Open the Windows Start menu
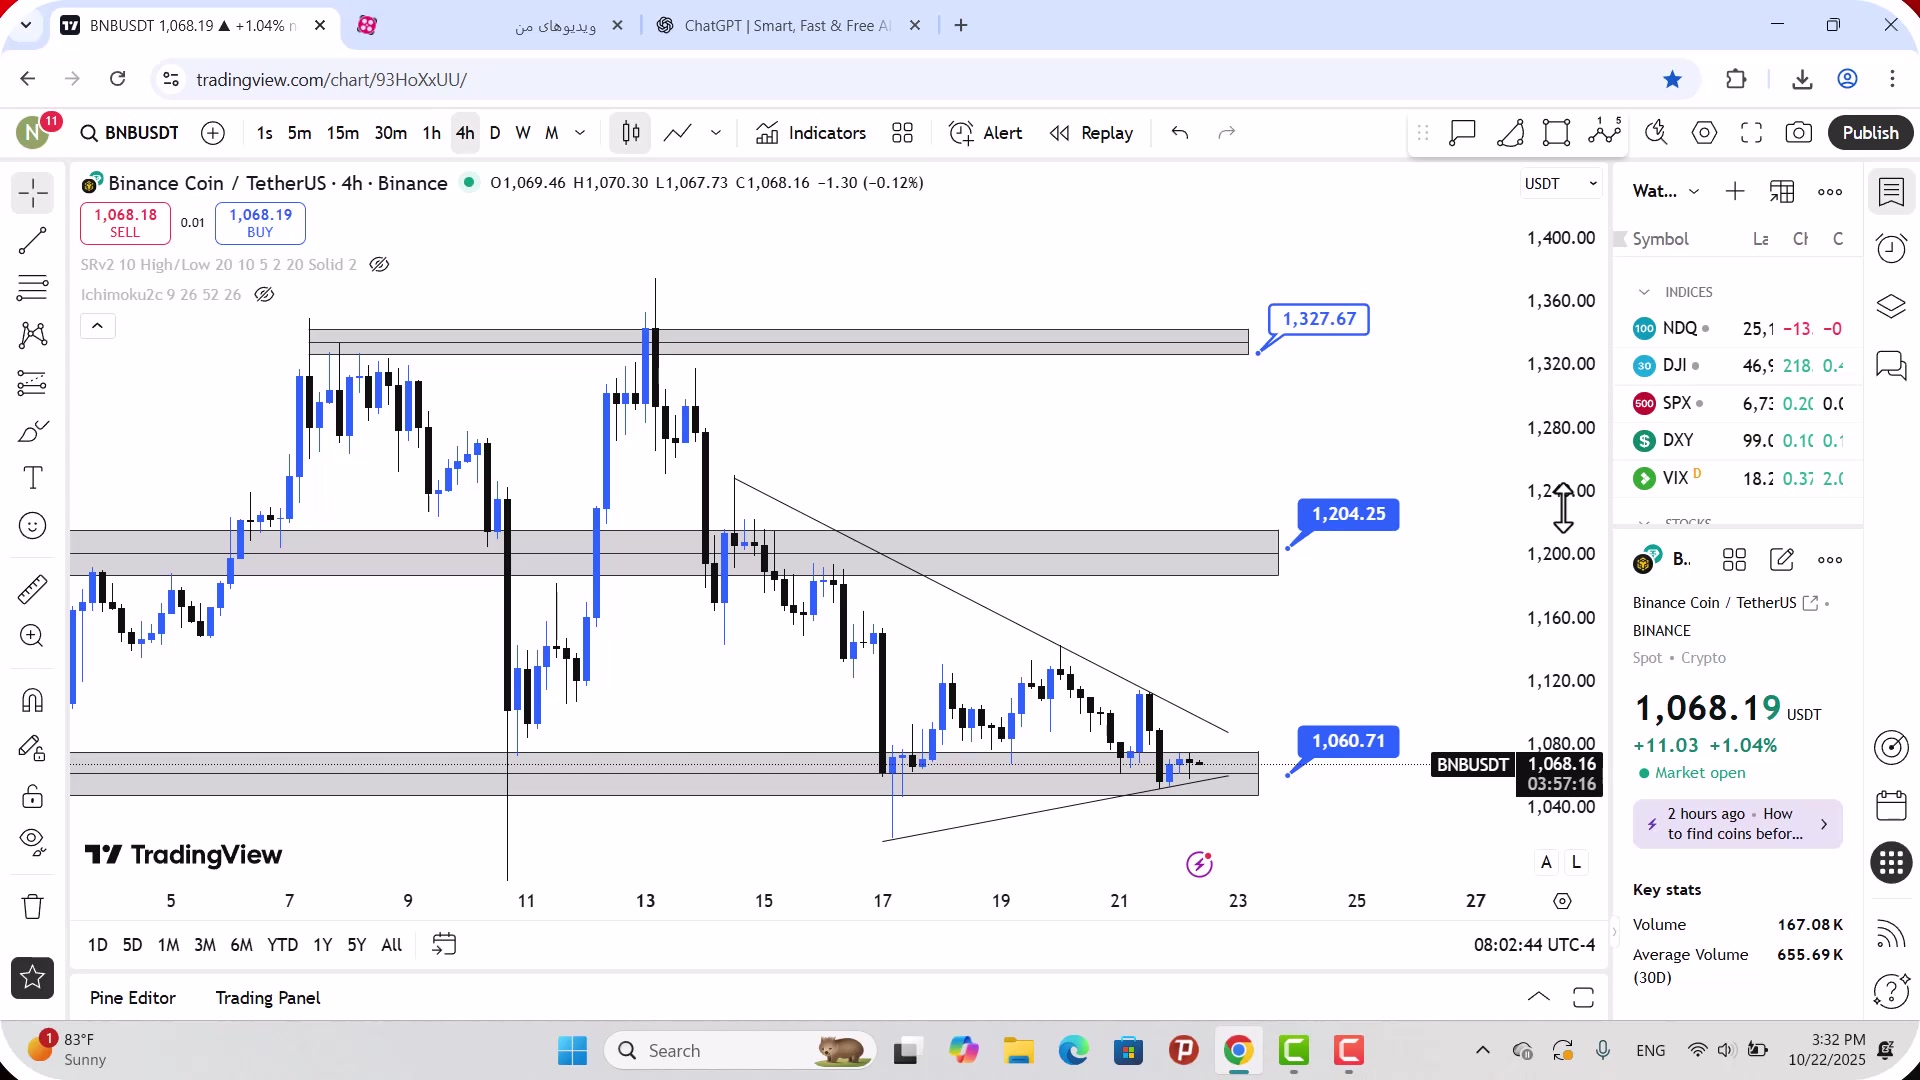 (572, 1051)
